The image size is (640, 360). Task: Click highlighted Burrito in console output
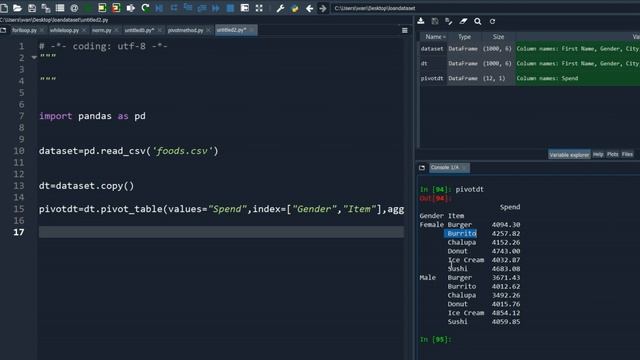(x=461, y=233)
